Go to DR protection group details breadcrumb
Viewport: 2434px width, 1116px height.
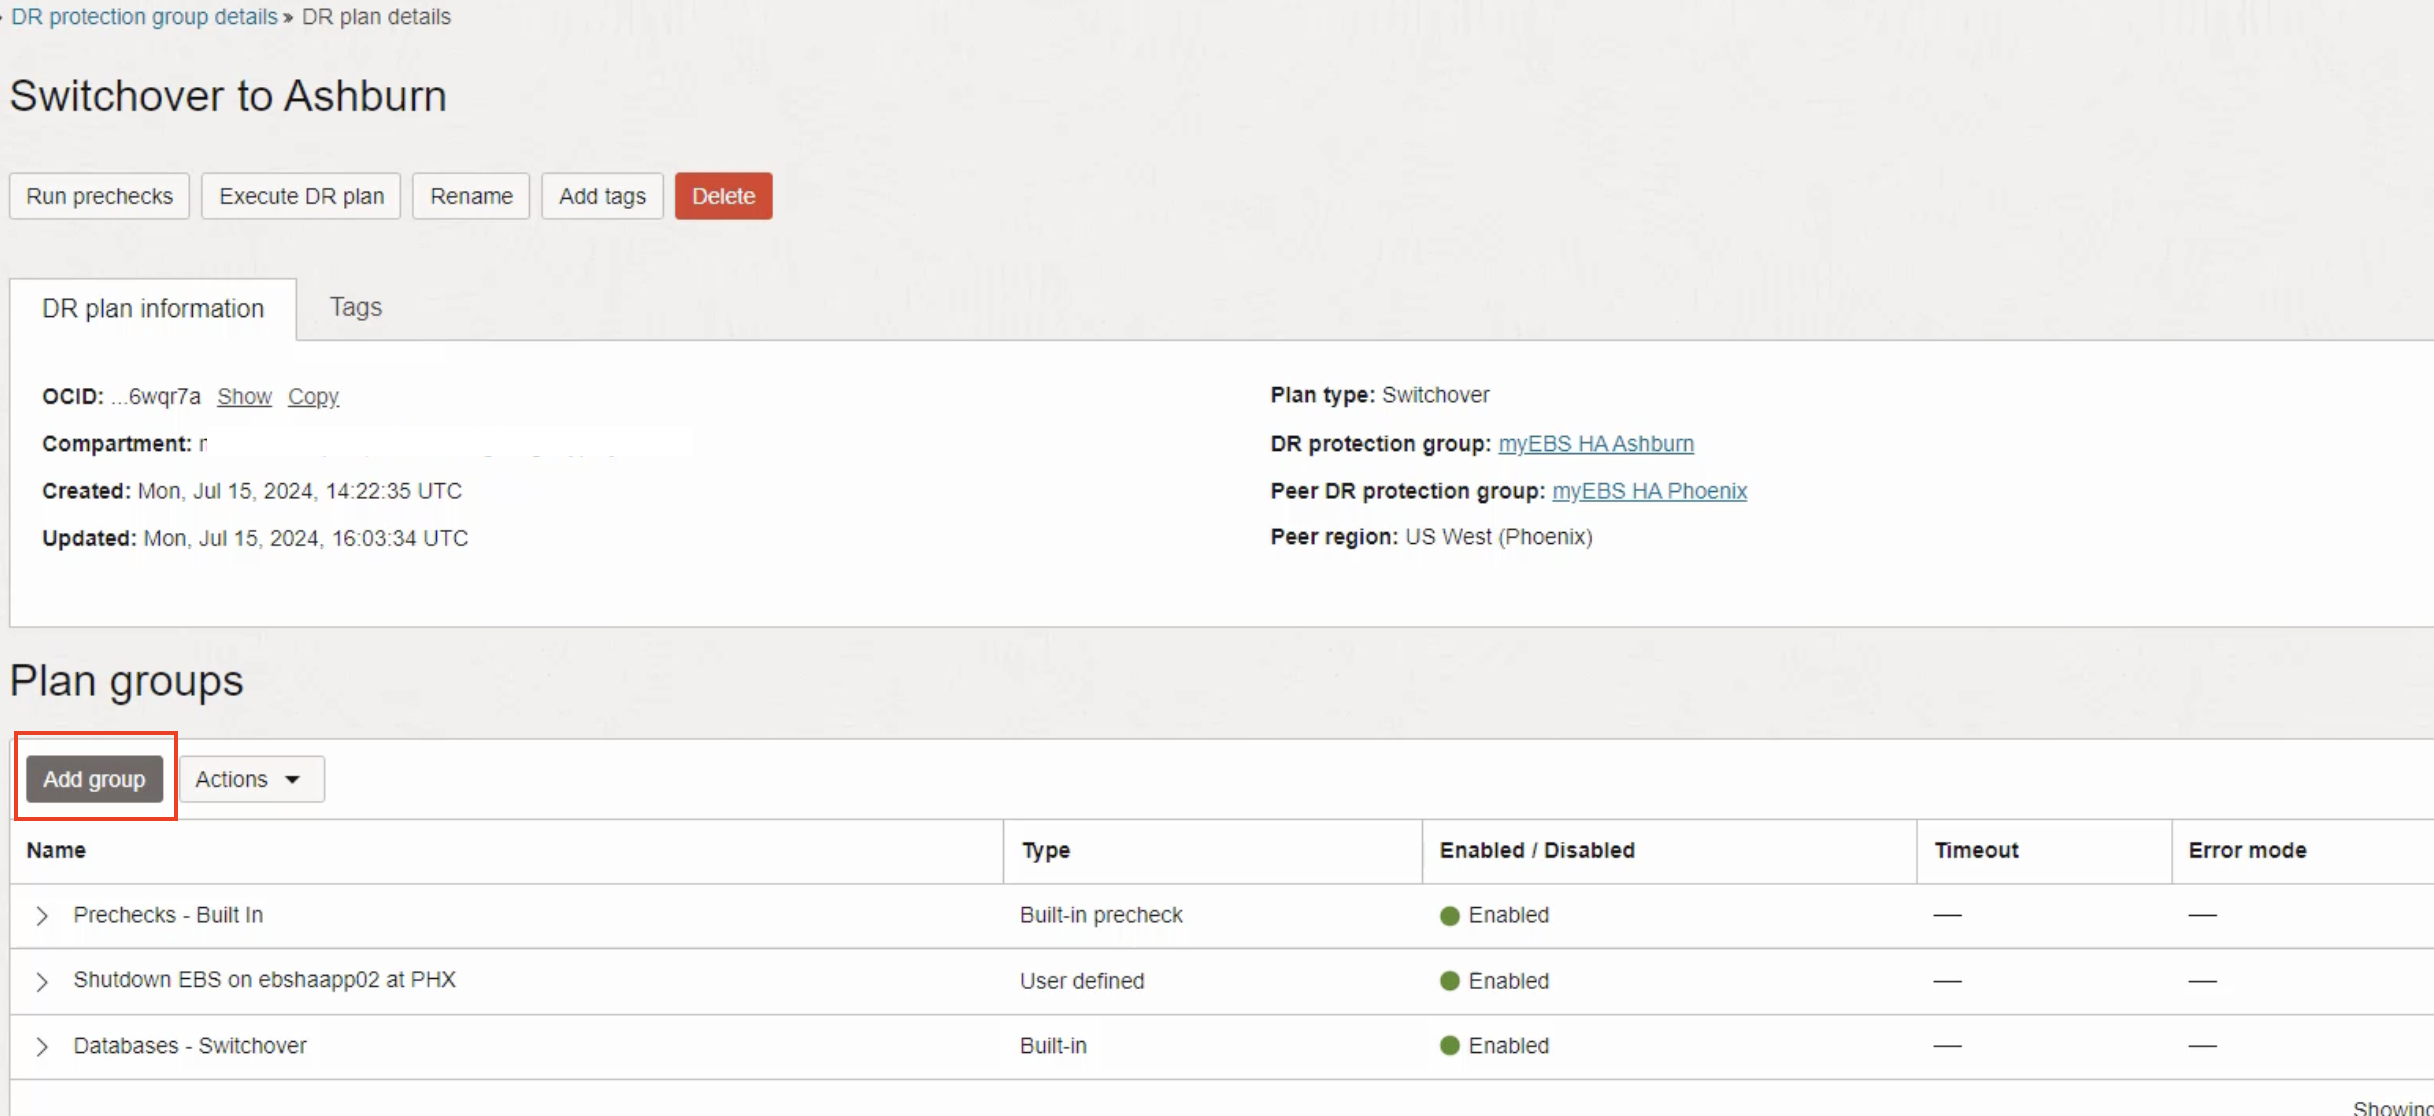tap(144, 17)
